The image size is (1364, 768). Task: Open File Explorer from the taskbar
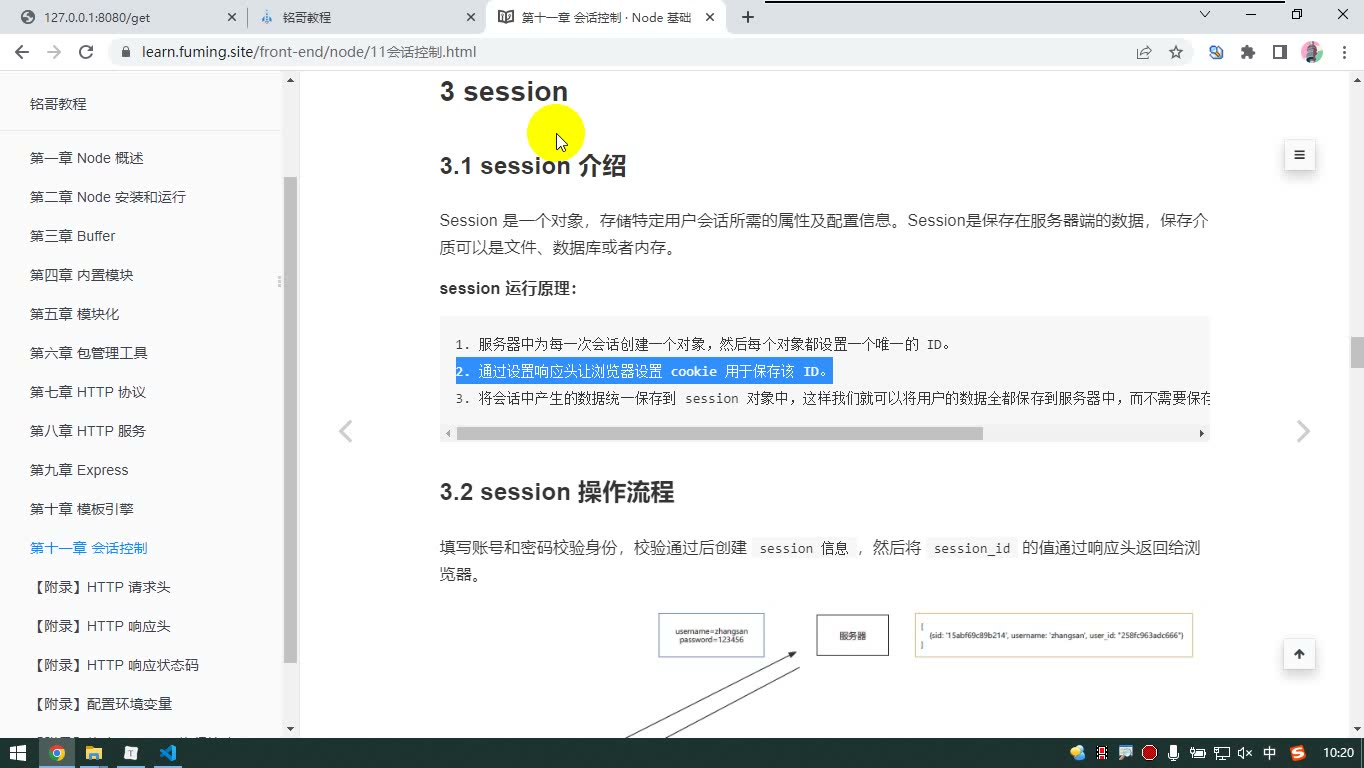(x=94, y=753)
